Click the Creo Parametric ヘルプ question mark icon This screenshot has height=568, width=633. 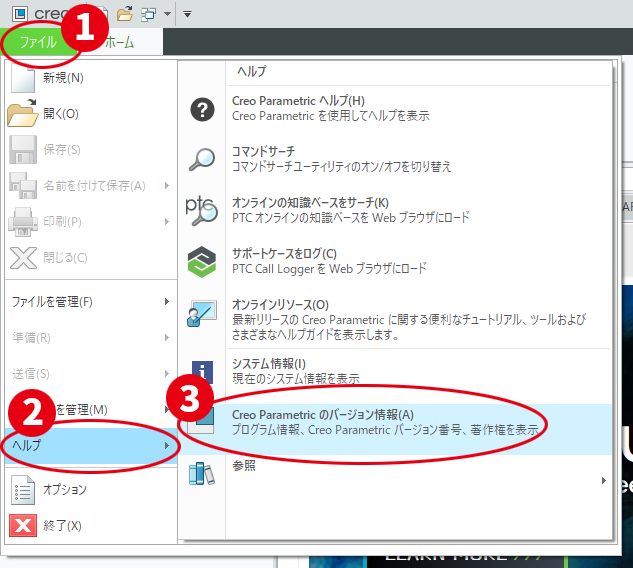pos(202,109)
